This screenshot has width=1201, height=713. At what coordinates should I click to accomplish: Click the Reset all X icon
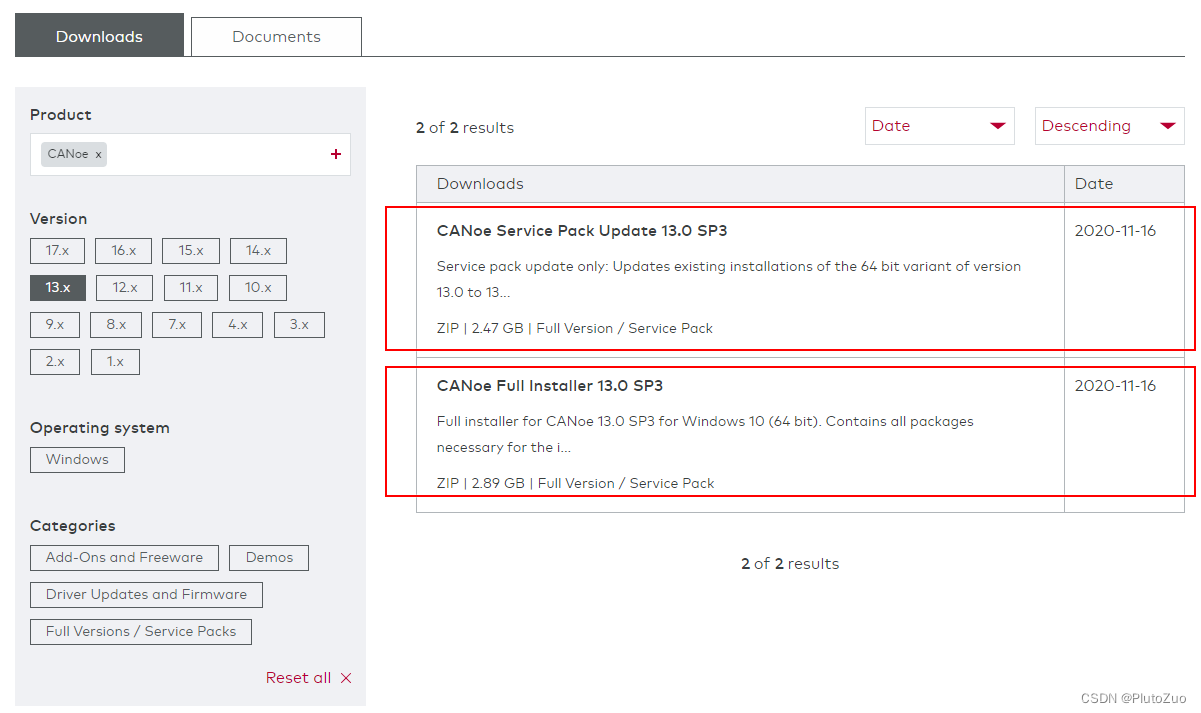click(x=346, y=678)
